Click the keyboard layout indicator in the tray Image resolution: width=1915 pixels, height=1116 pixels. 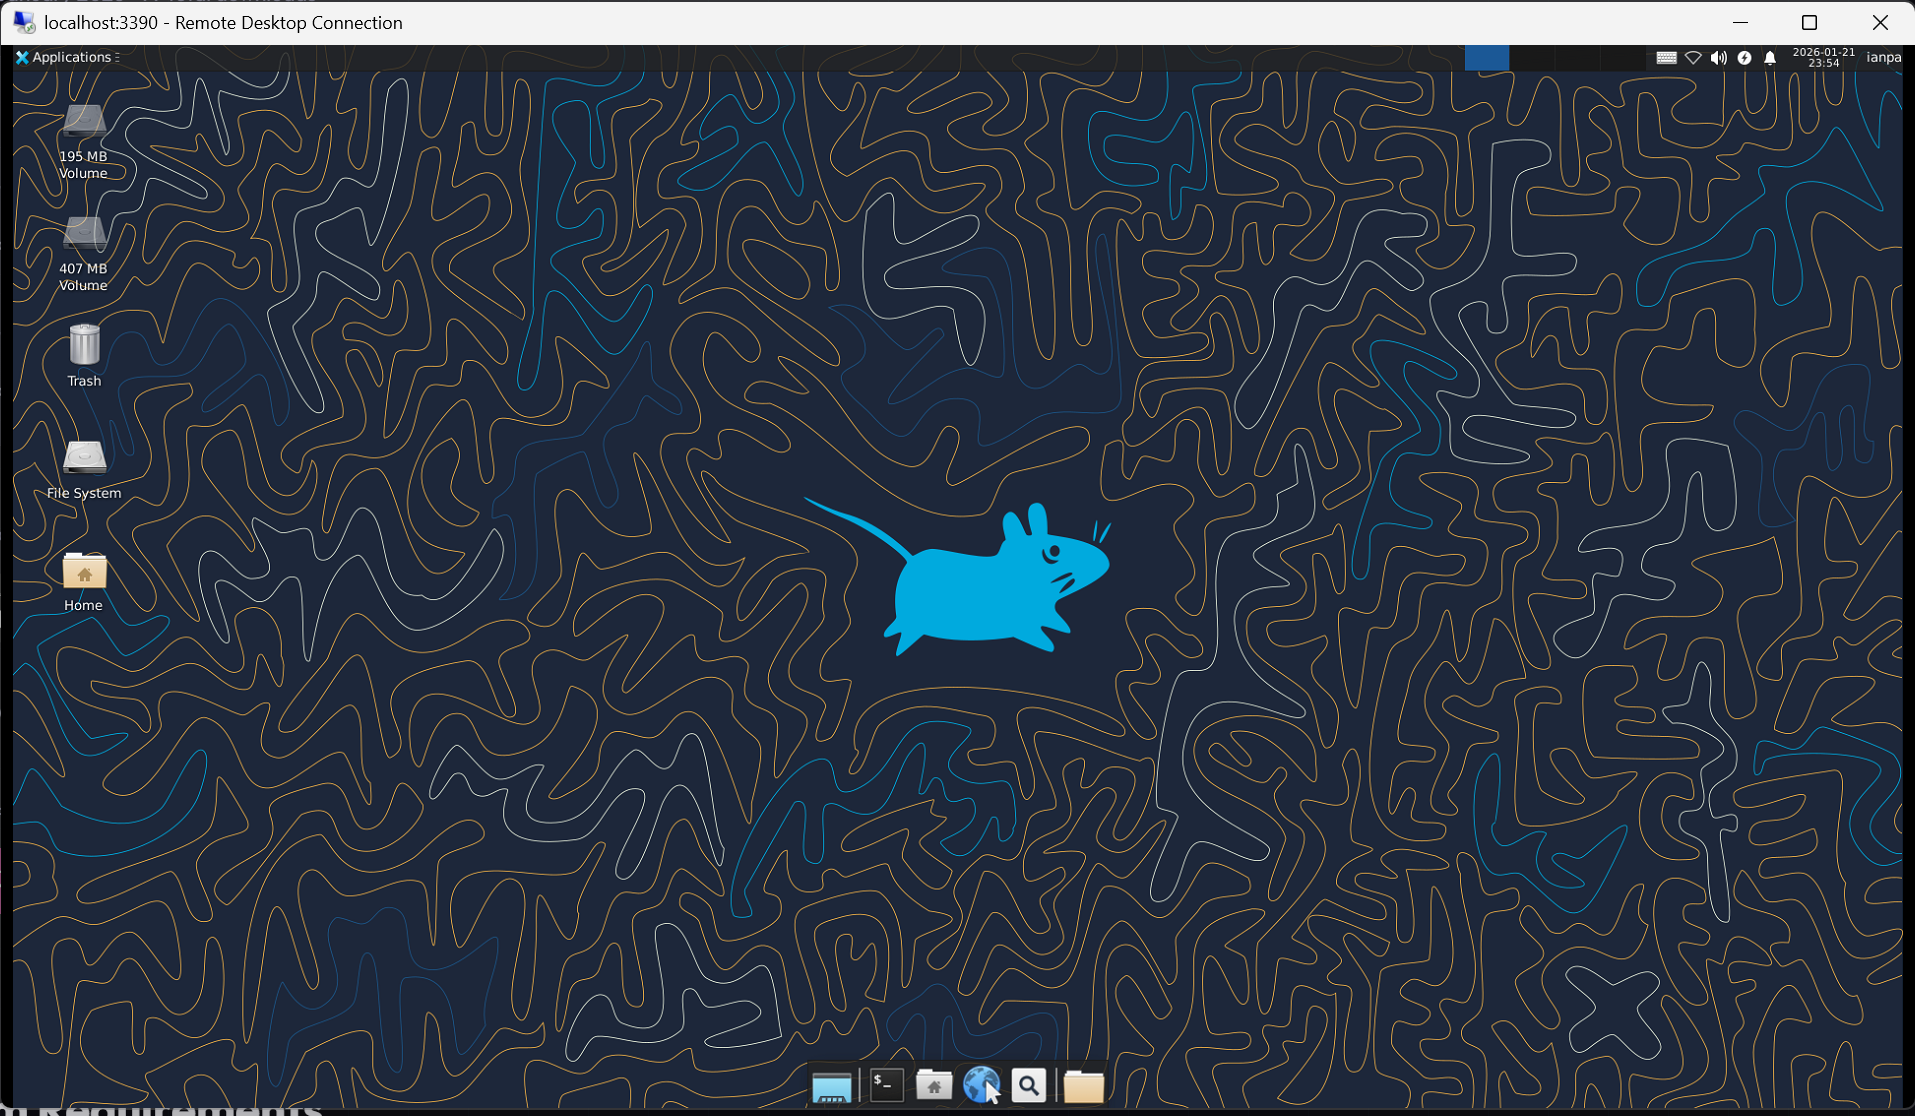tap(1666, 57)
